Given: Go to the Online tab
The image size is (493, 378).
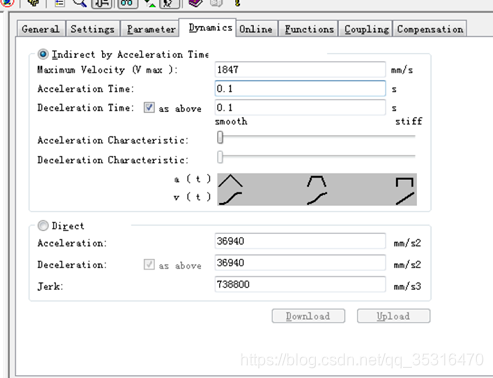Looking at the screenshot, I should click(256, 29).
